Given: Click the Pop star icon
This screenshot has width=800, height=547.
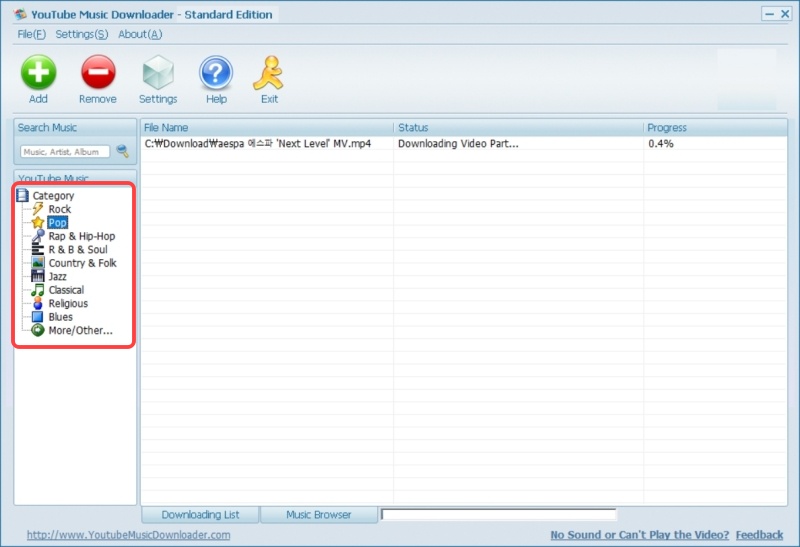Looking at the screenshot, I should pos(38,222).
